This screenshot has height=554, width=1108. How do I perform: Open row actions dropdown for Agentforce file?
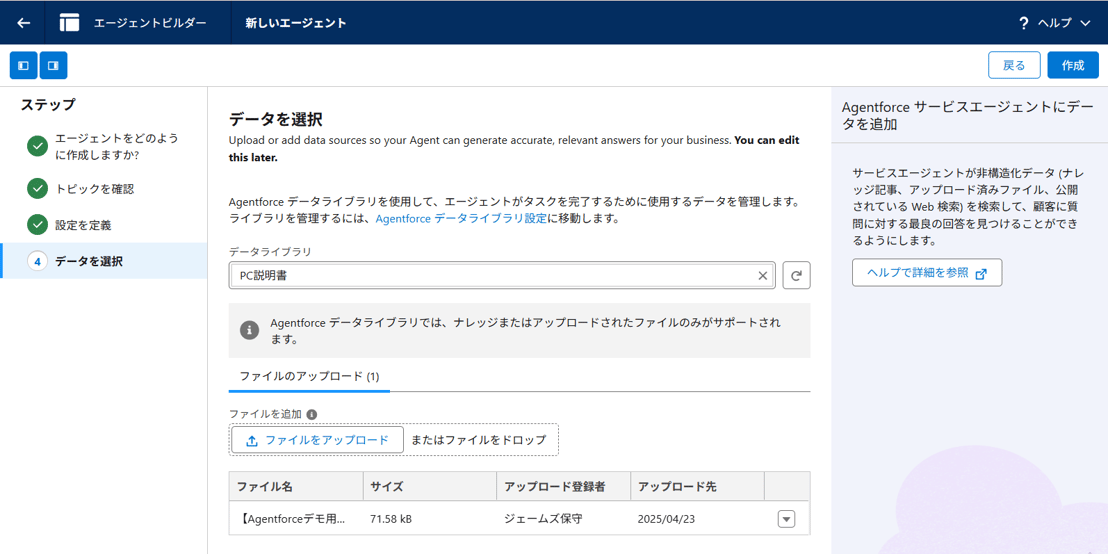click(x=786, y=519)
